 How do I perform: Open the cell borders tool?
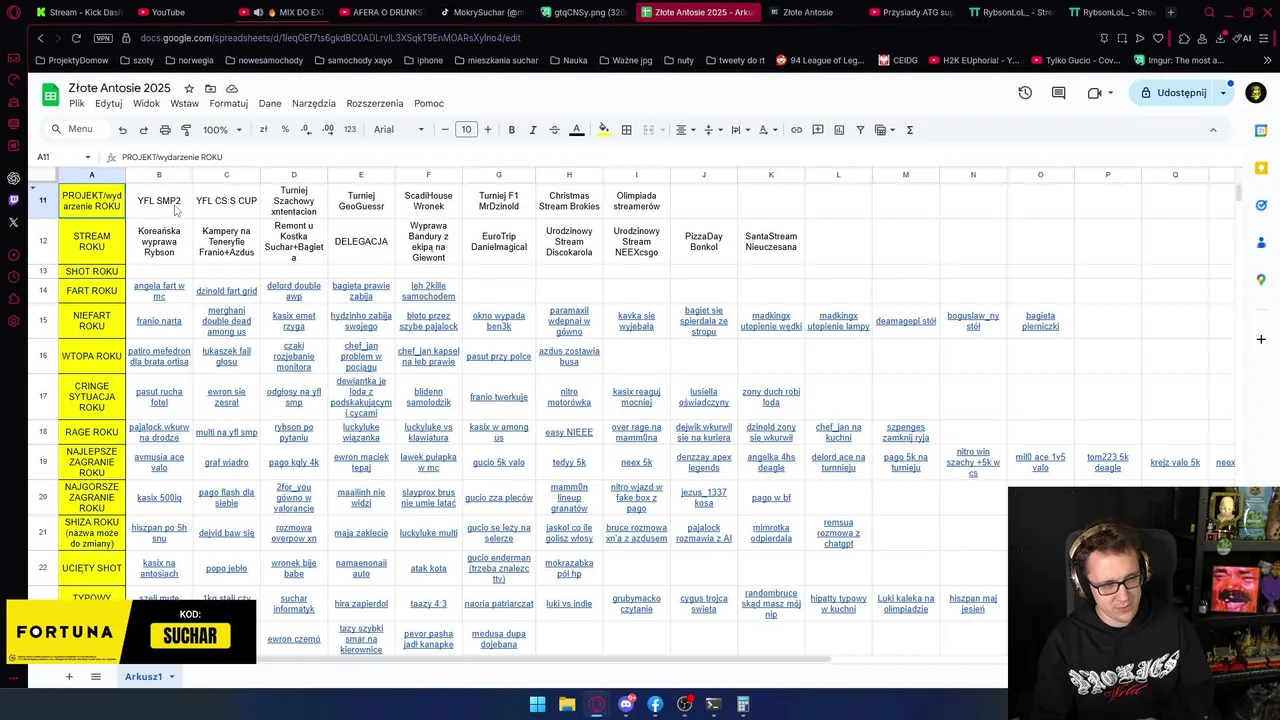tap(626, 130)
